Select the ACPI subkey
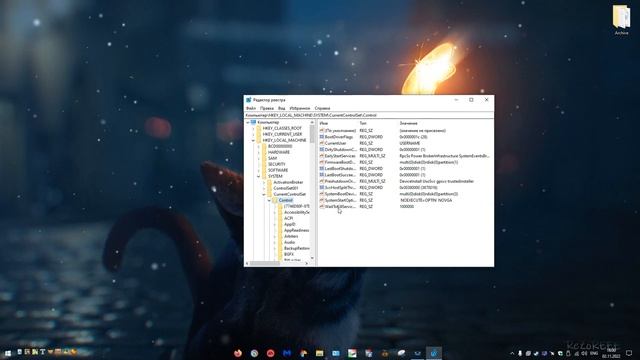The width and height of the screenshot is (640, 360). (289, 218)
